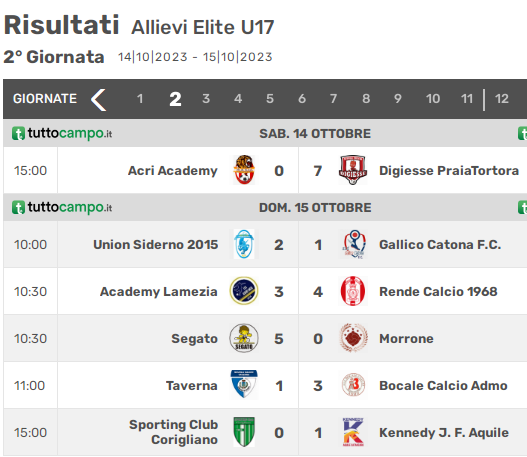This screenshot has width=527, height=457.
Task: Click the Segato club emblem
Action: click(244, 338)
